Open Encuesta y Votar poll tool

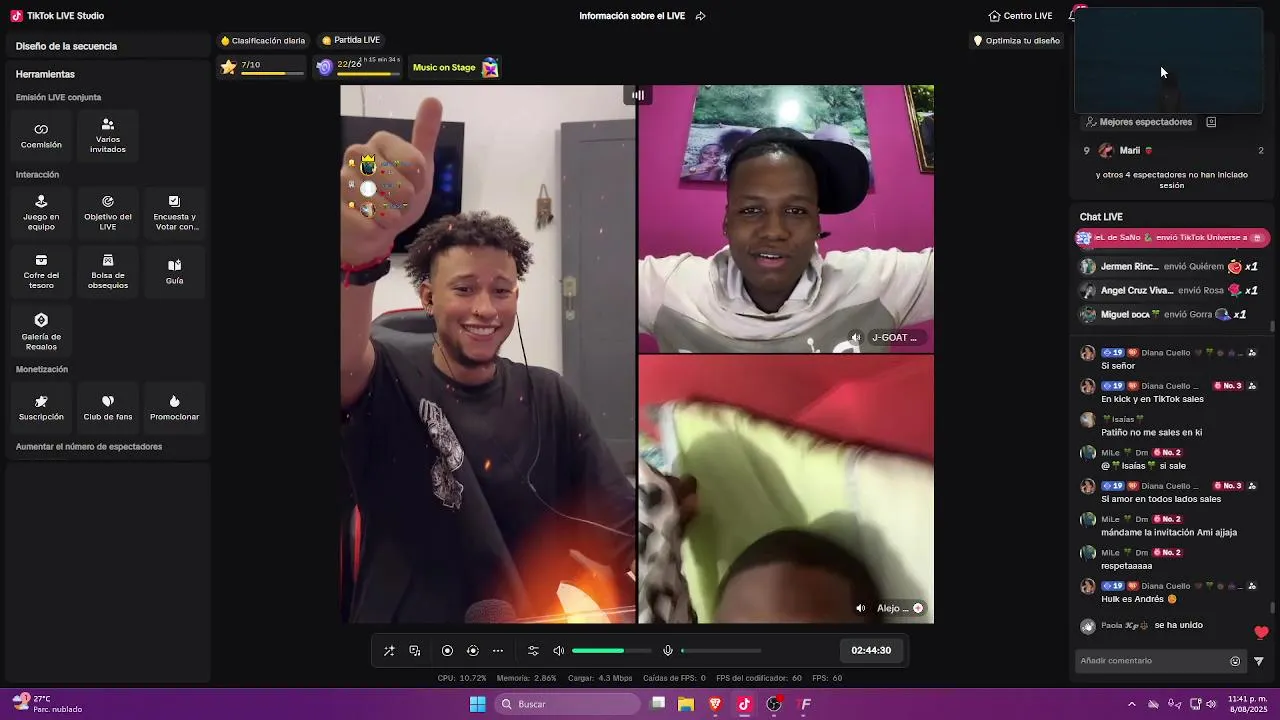(175, 213)
